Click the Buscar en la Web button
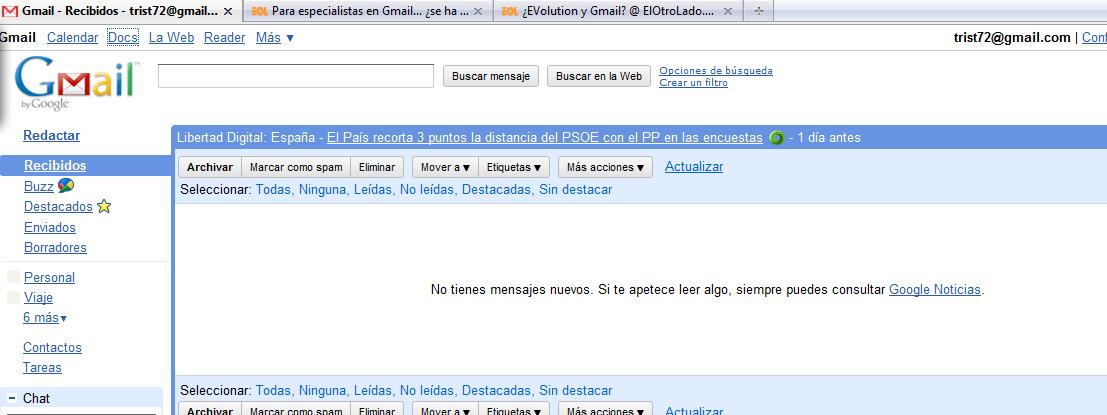 click(599, 76)
